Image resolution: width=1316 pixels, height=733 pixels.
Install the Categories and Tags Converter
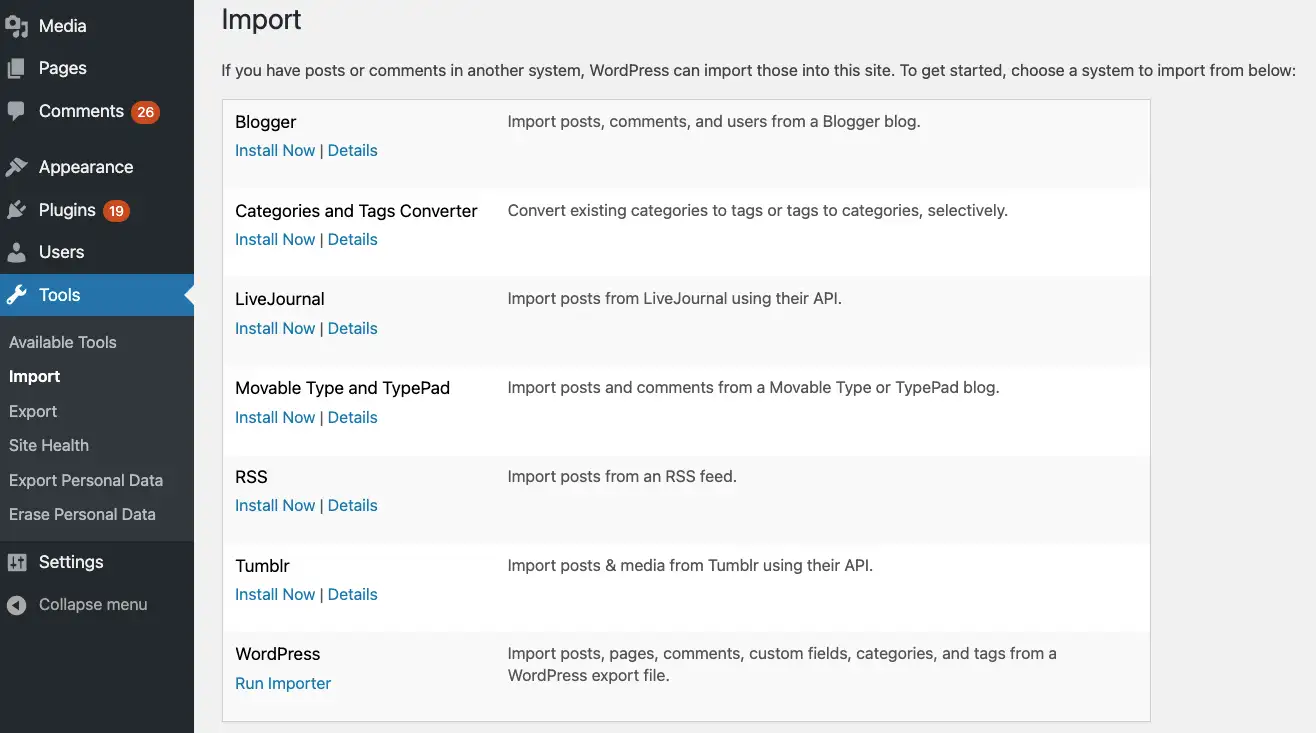coord(275,240)
